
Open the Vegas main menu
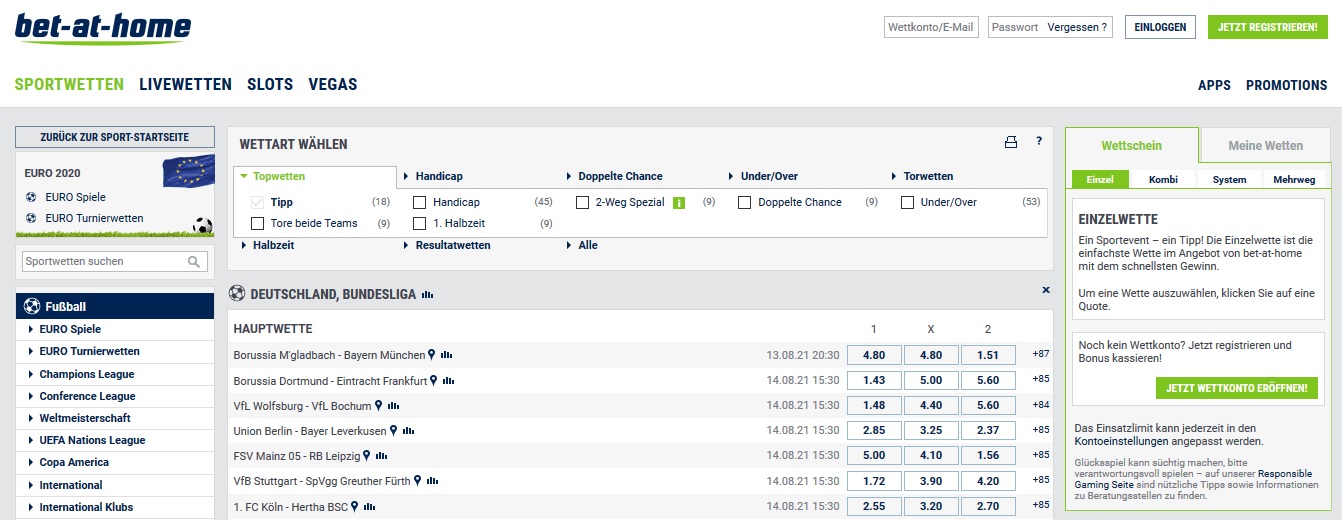(x=333, y=85)
